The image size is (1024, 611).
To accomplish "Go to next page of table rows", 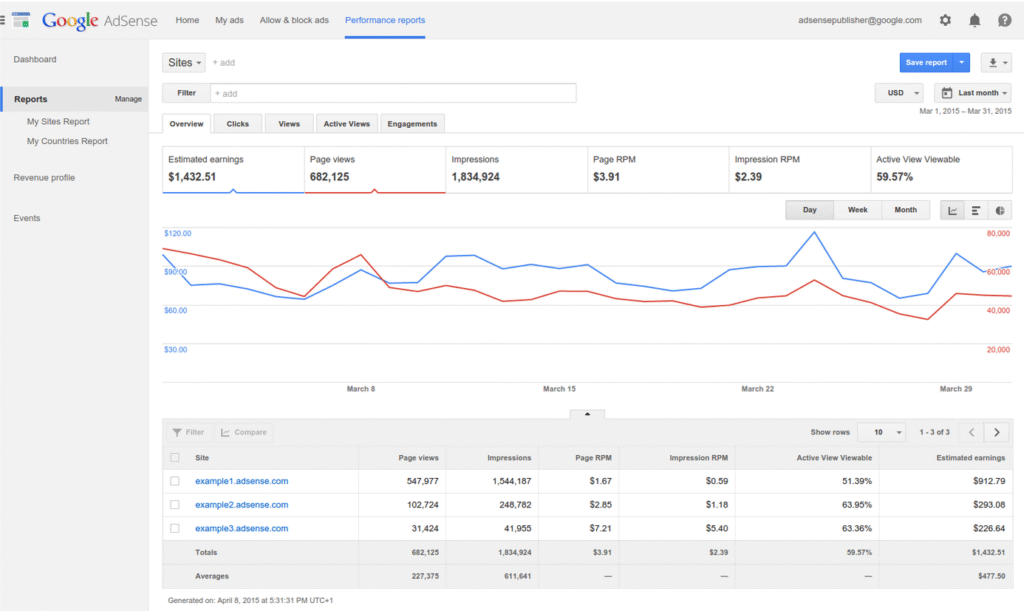I will (x=996, y=432).
